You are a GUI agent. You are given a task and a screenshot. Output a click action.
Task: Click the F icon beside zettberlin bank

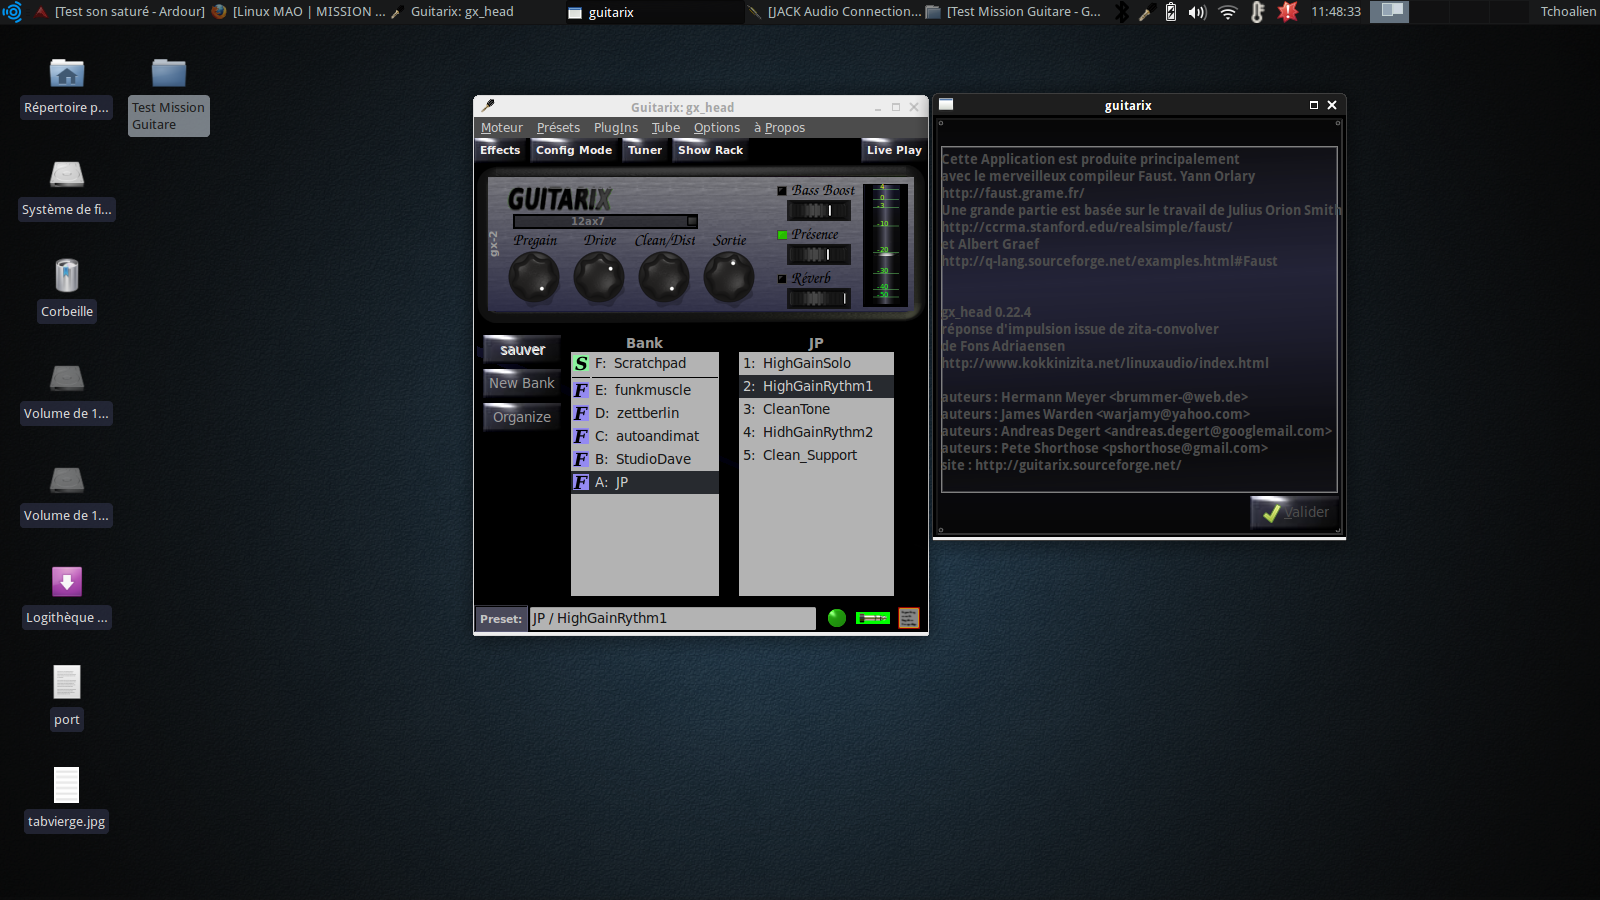coord(581,413)
